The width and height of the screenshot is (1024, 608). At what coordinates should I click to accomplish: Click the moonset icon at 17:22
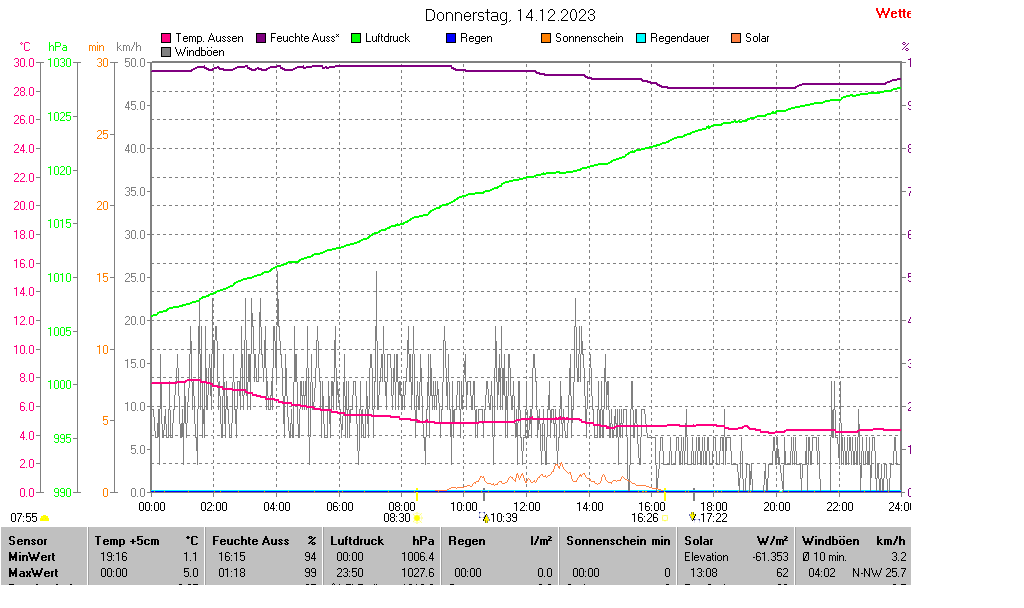point(692,517)
